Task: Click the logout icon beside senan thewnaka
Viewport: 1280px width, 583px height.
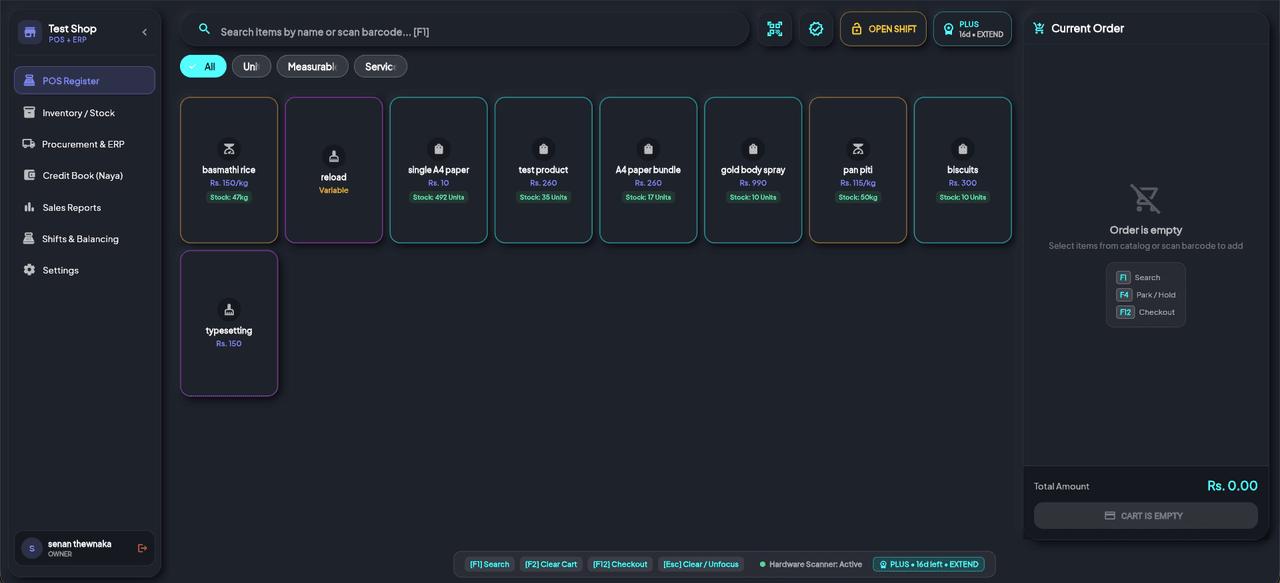Action: click(142, 548)
